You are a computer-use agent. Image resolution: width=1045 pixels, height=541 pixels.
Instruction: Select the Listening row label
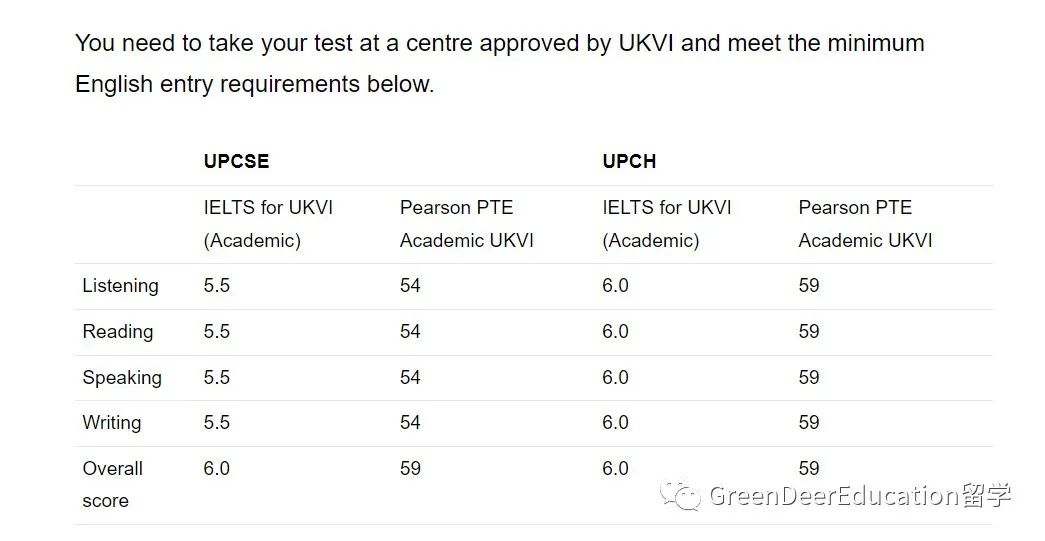120,286
